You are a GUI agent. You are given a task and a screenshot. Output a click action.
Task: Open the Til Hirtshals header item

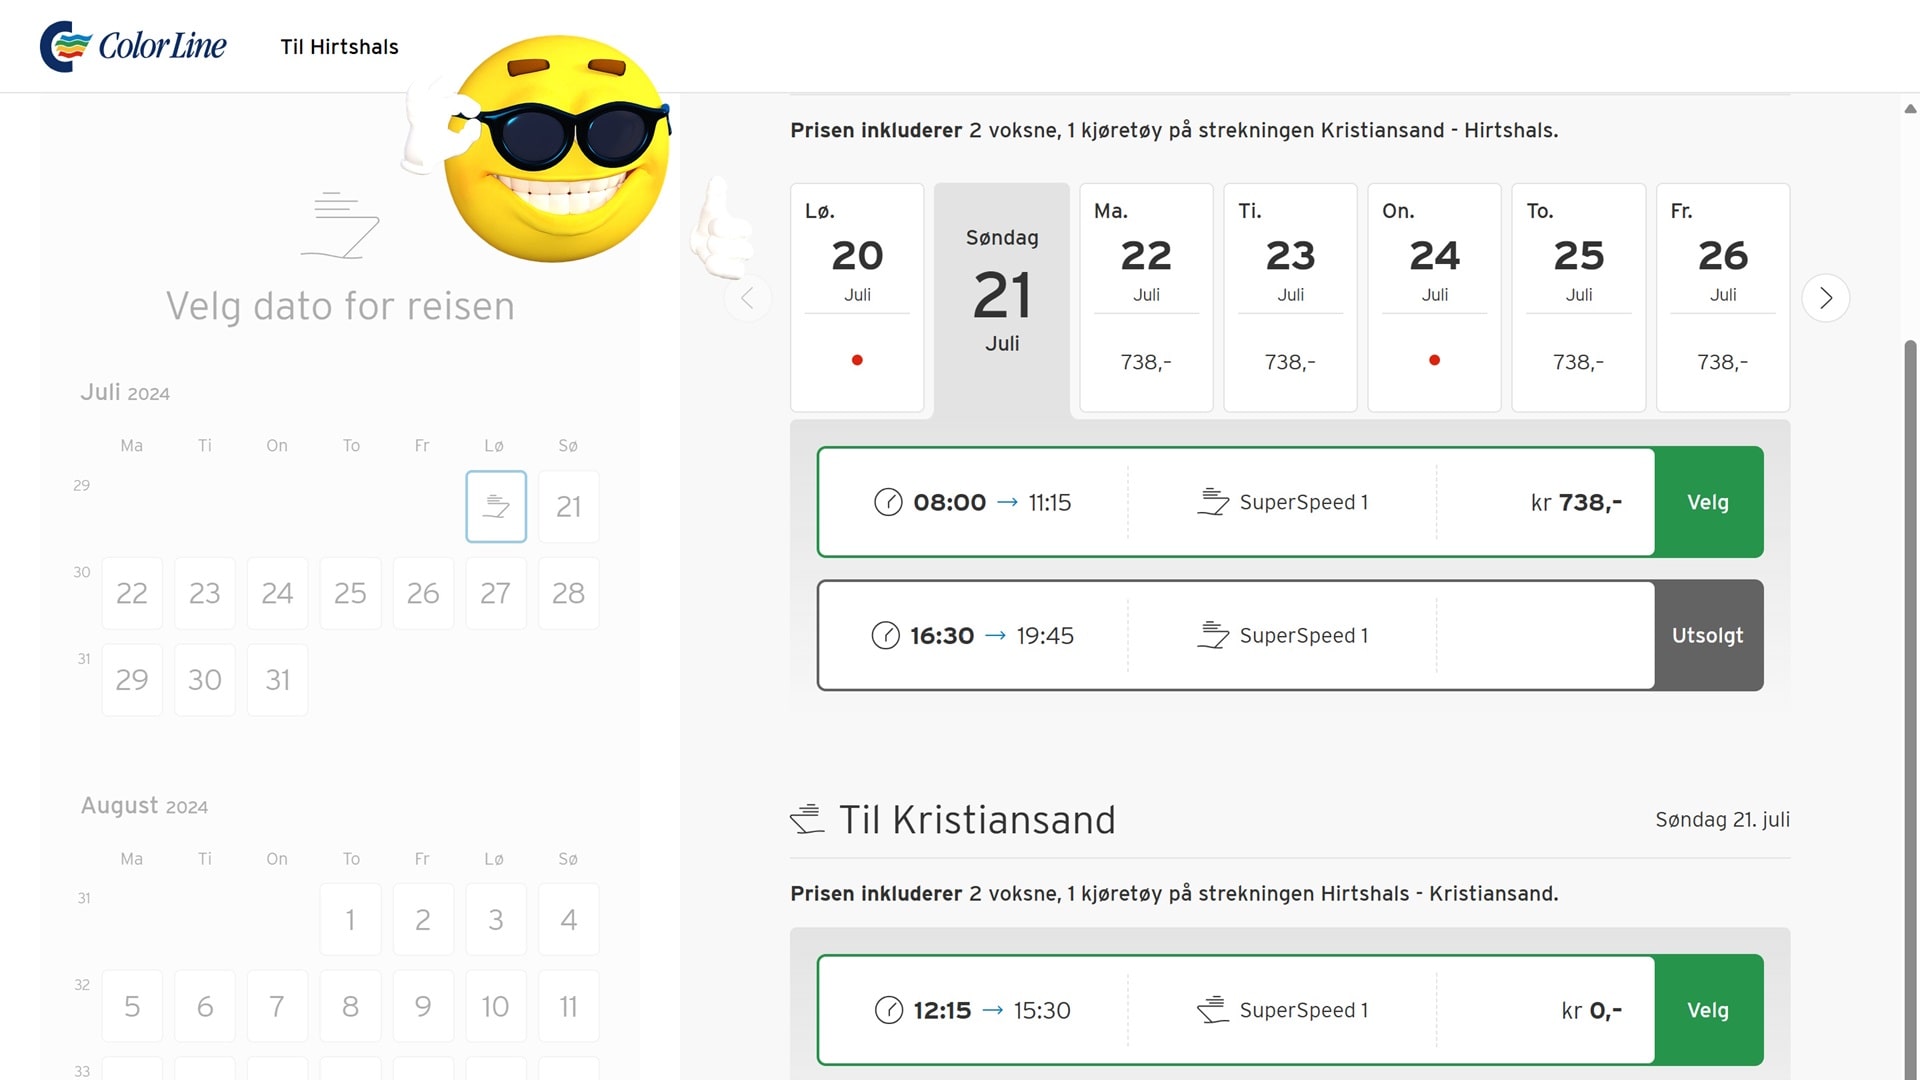click(339, 47)
